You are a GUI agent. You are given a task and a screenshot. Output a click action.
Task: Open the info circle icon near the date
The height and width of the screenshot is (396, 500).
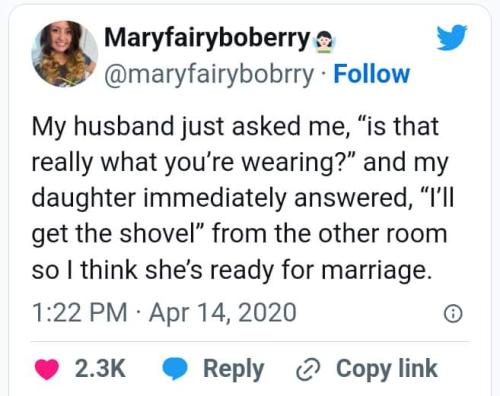[453, 314]
